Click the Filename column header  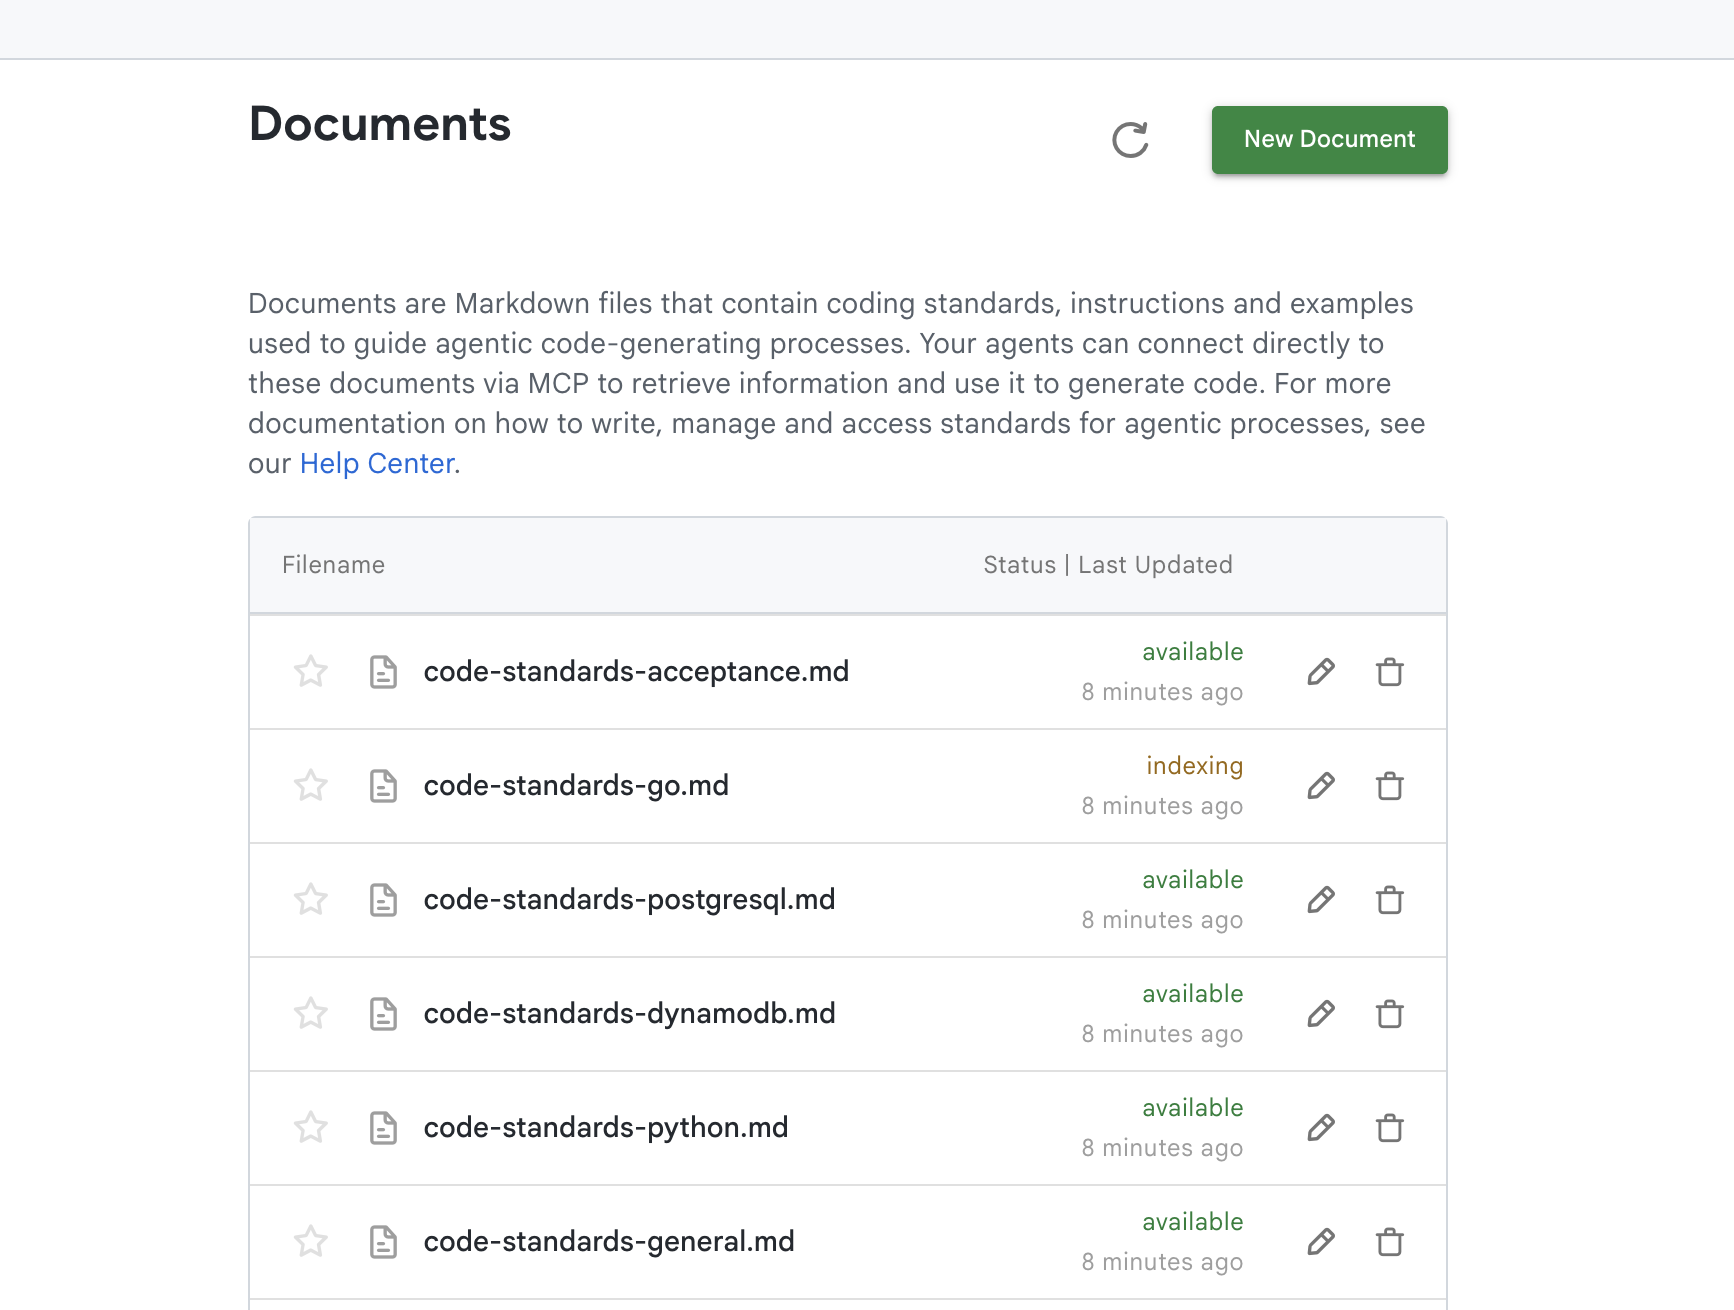[333, 564]
